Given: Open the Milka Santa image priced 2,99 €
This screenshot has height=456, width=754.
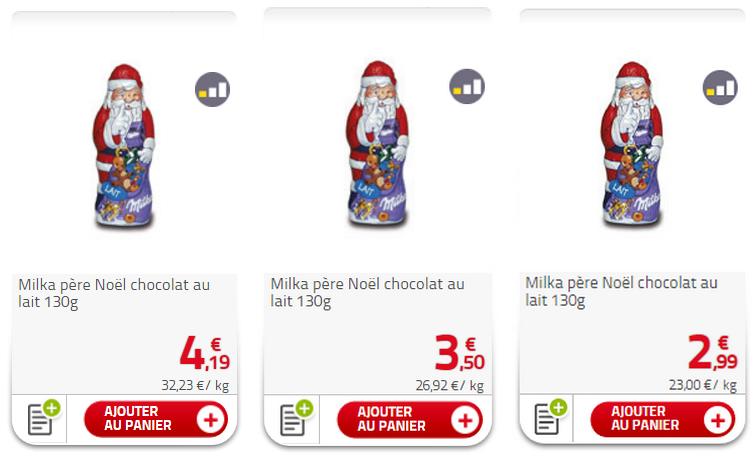Looking at the screenshot, I should pyautogui.click(x=632, y=143).
